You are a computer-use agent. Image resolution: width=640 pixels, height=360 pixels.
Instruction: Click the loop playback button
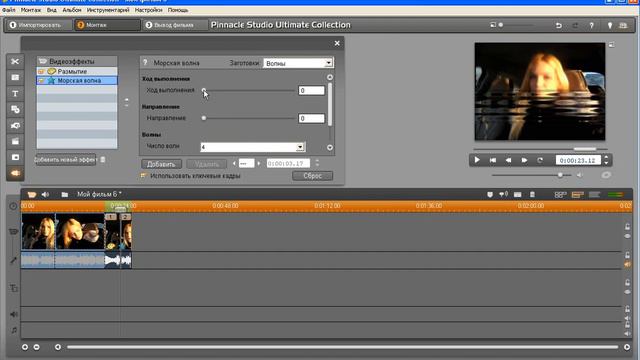click(540, 160)
